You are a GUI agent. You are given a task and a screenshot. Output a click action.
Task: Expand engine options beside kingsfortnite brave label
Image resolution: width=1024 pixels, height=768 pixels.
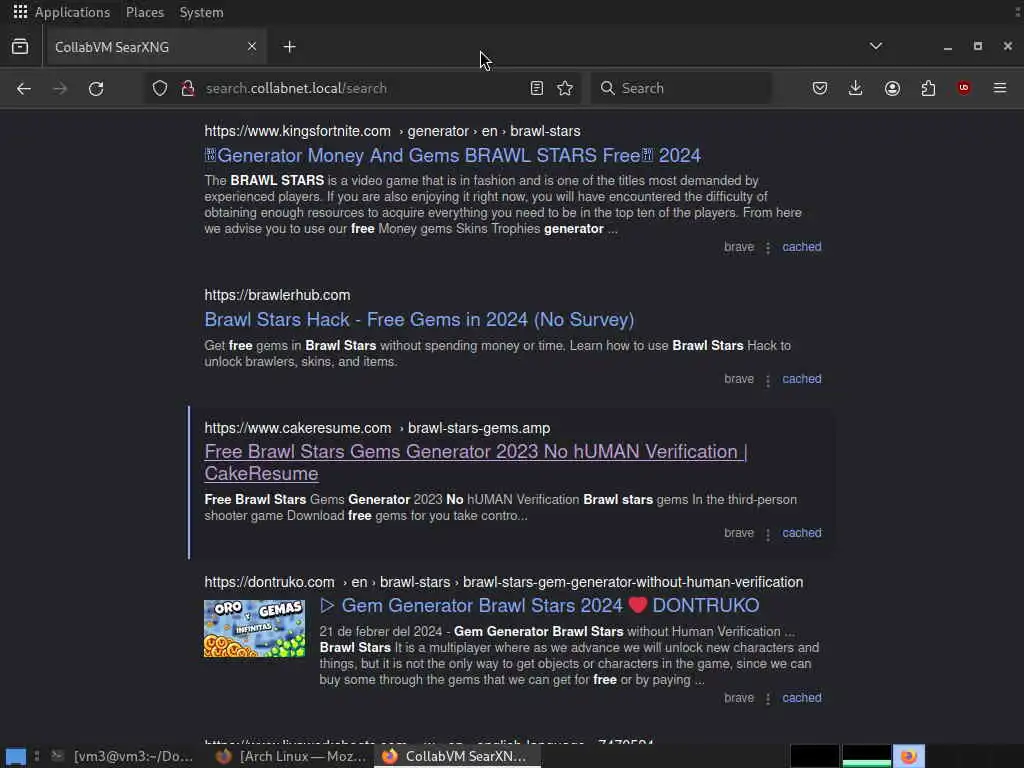[x=768, y=248]
